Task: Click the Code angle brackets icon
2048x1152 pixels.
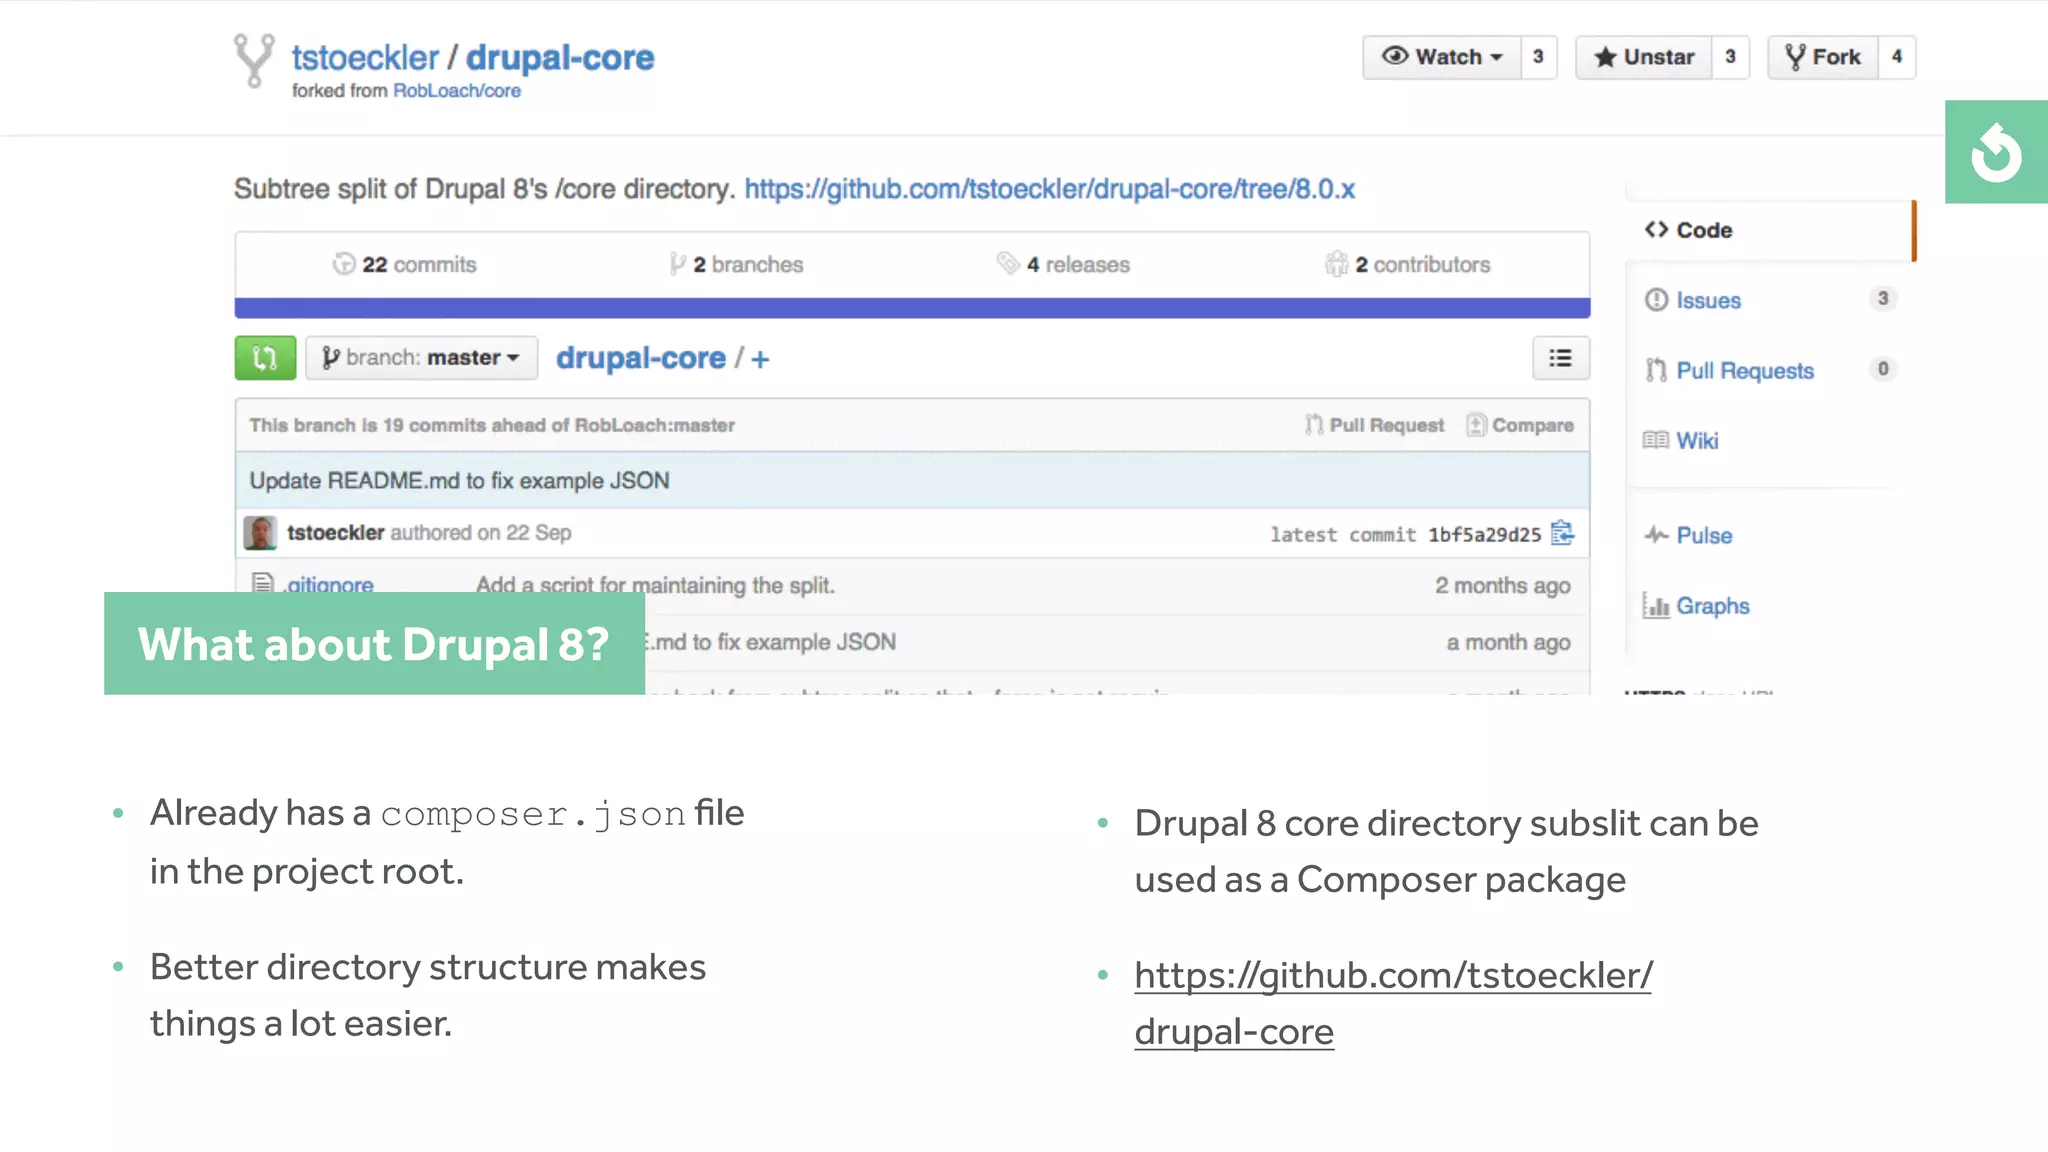Action: 1656,230
